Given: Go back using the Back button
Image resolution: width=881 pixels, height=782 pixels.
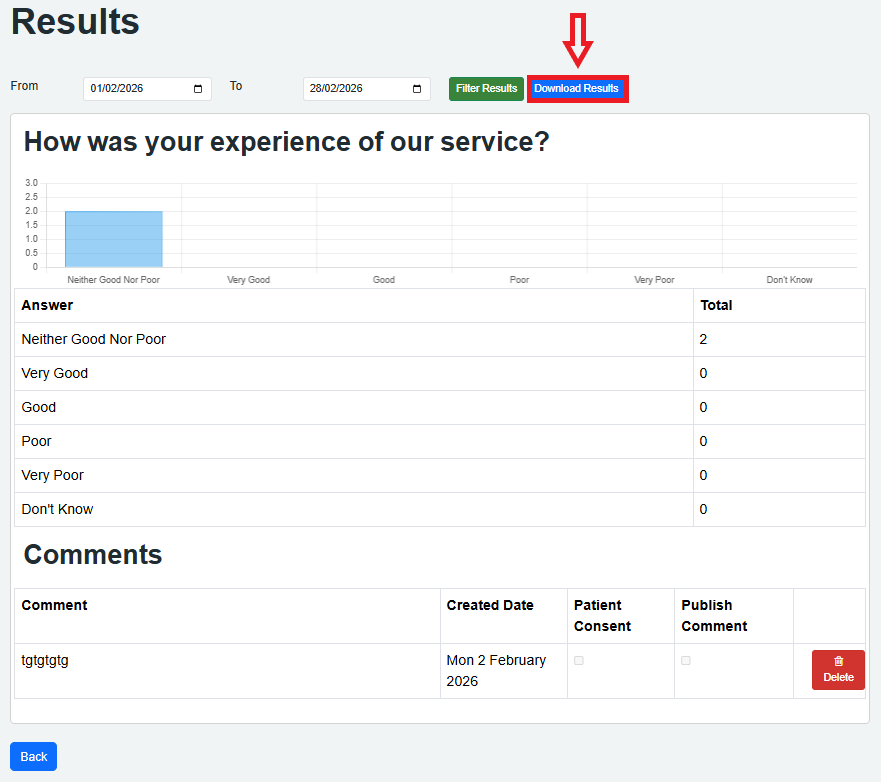Looking at the screenshot, I should pos(33,757).
